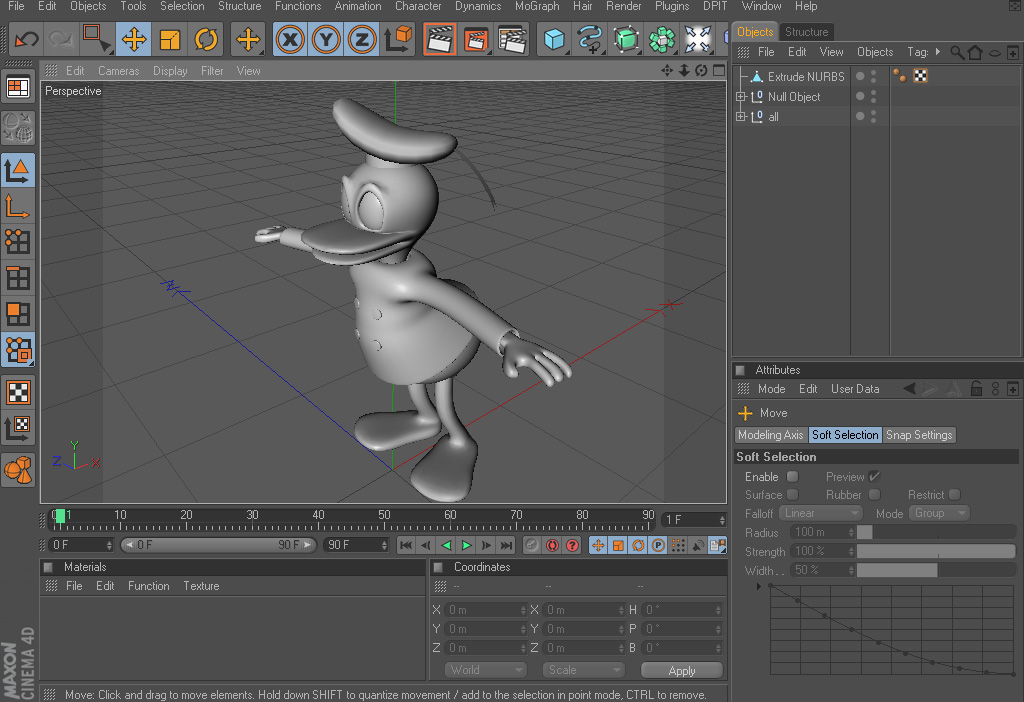The height and width of the screenshot is (702, 1024).
Task: Adjust the Radius slider
Action: pyautogui.click(x=936, y=533)
